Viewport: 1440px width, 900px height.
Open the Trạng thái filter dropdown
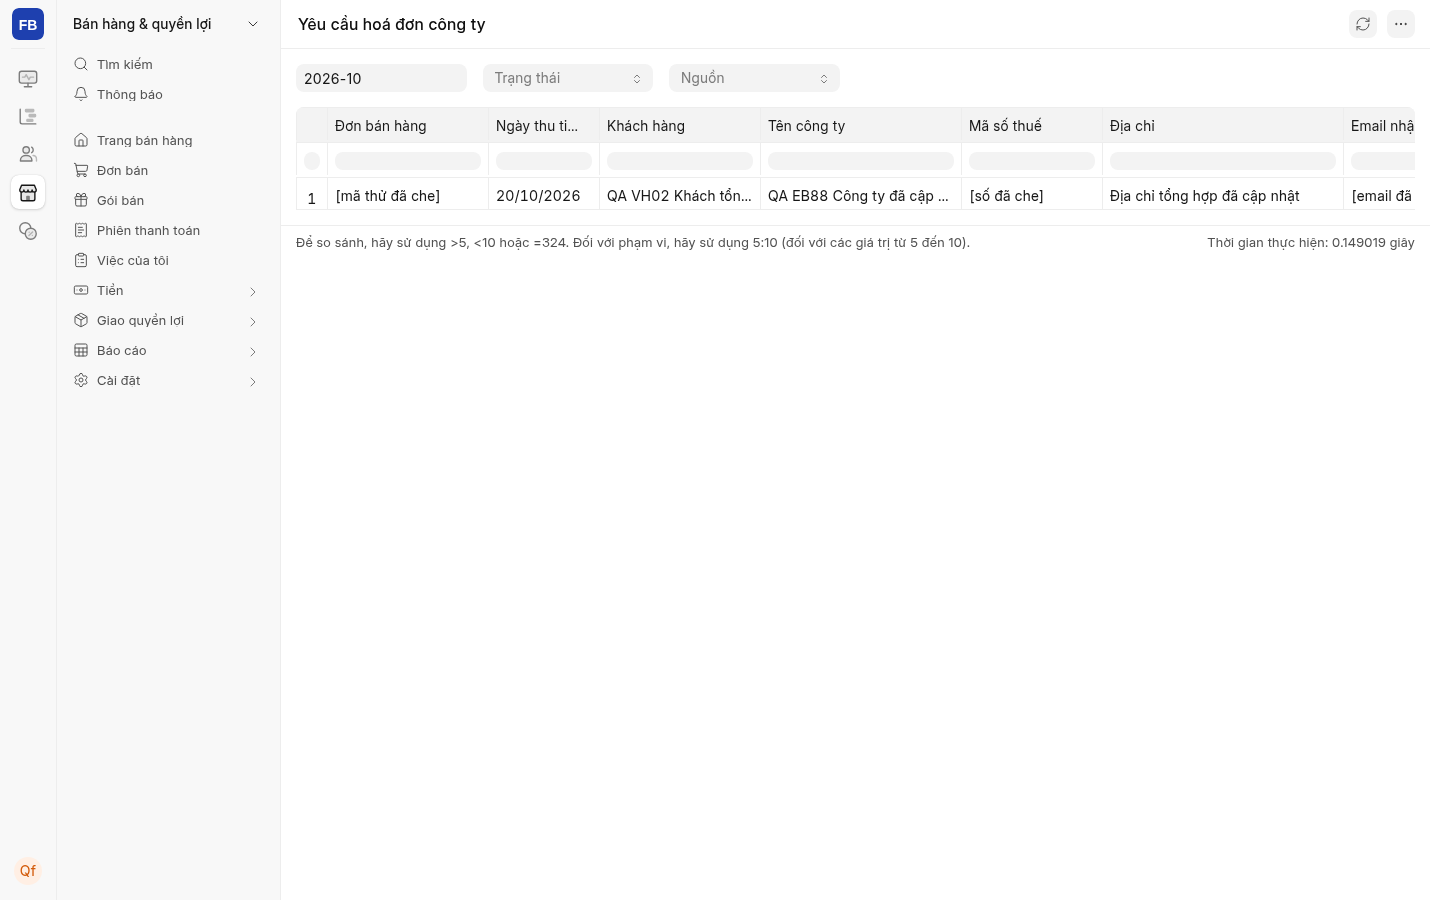[568, 78]
